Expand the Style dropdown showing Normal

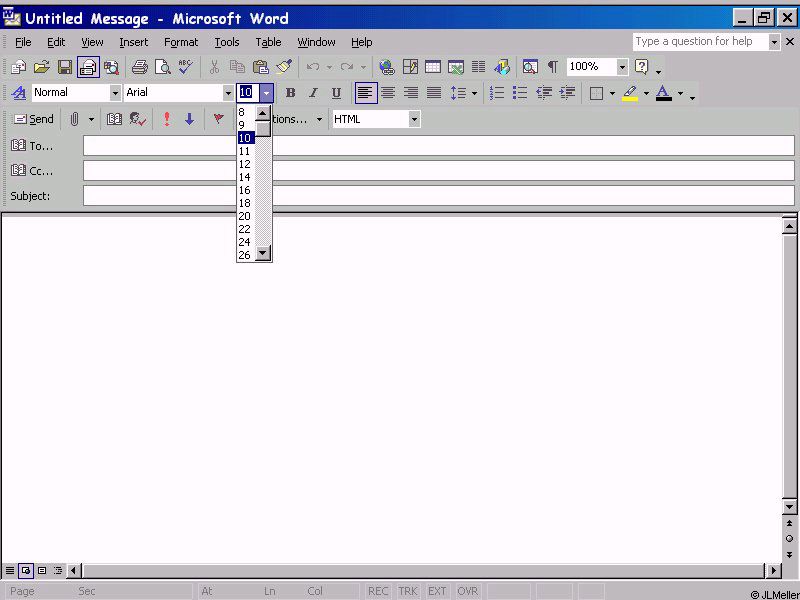pos(115,93)
